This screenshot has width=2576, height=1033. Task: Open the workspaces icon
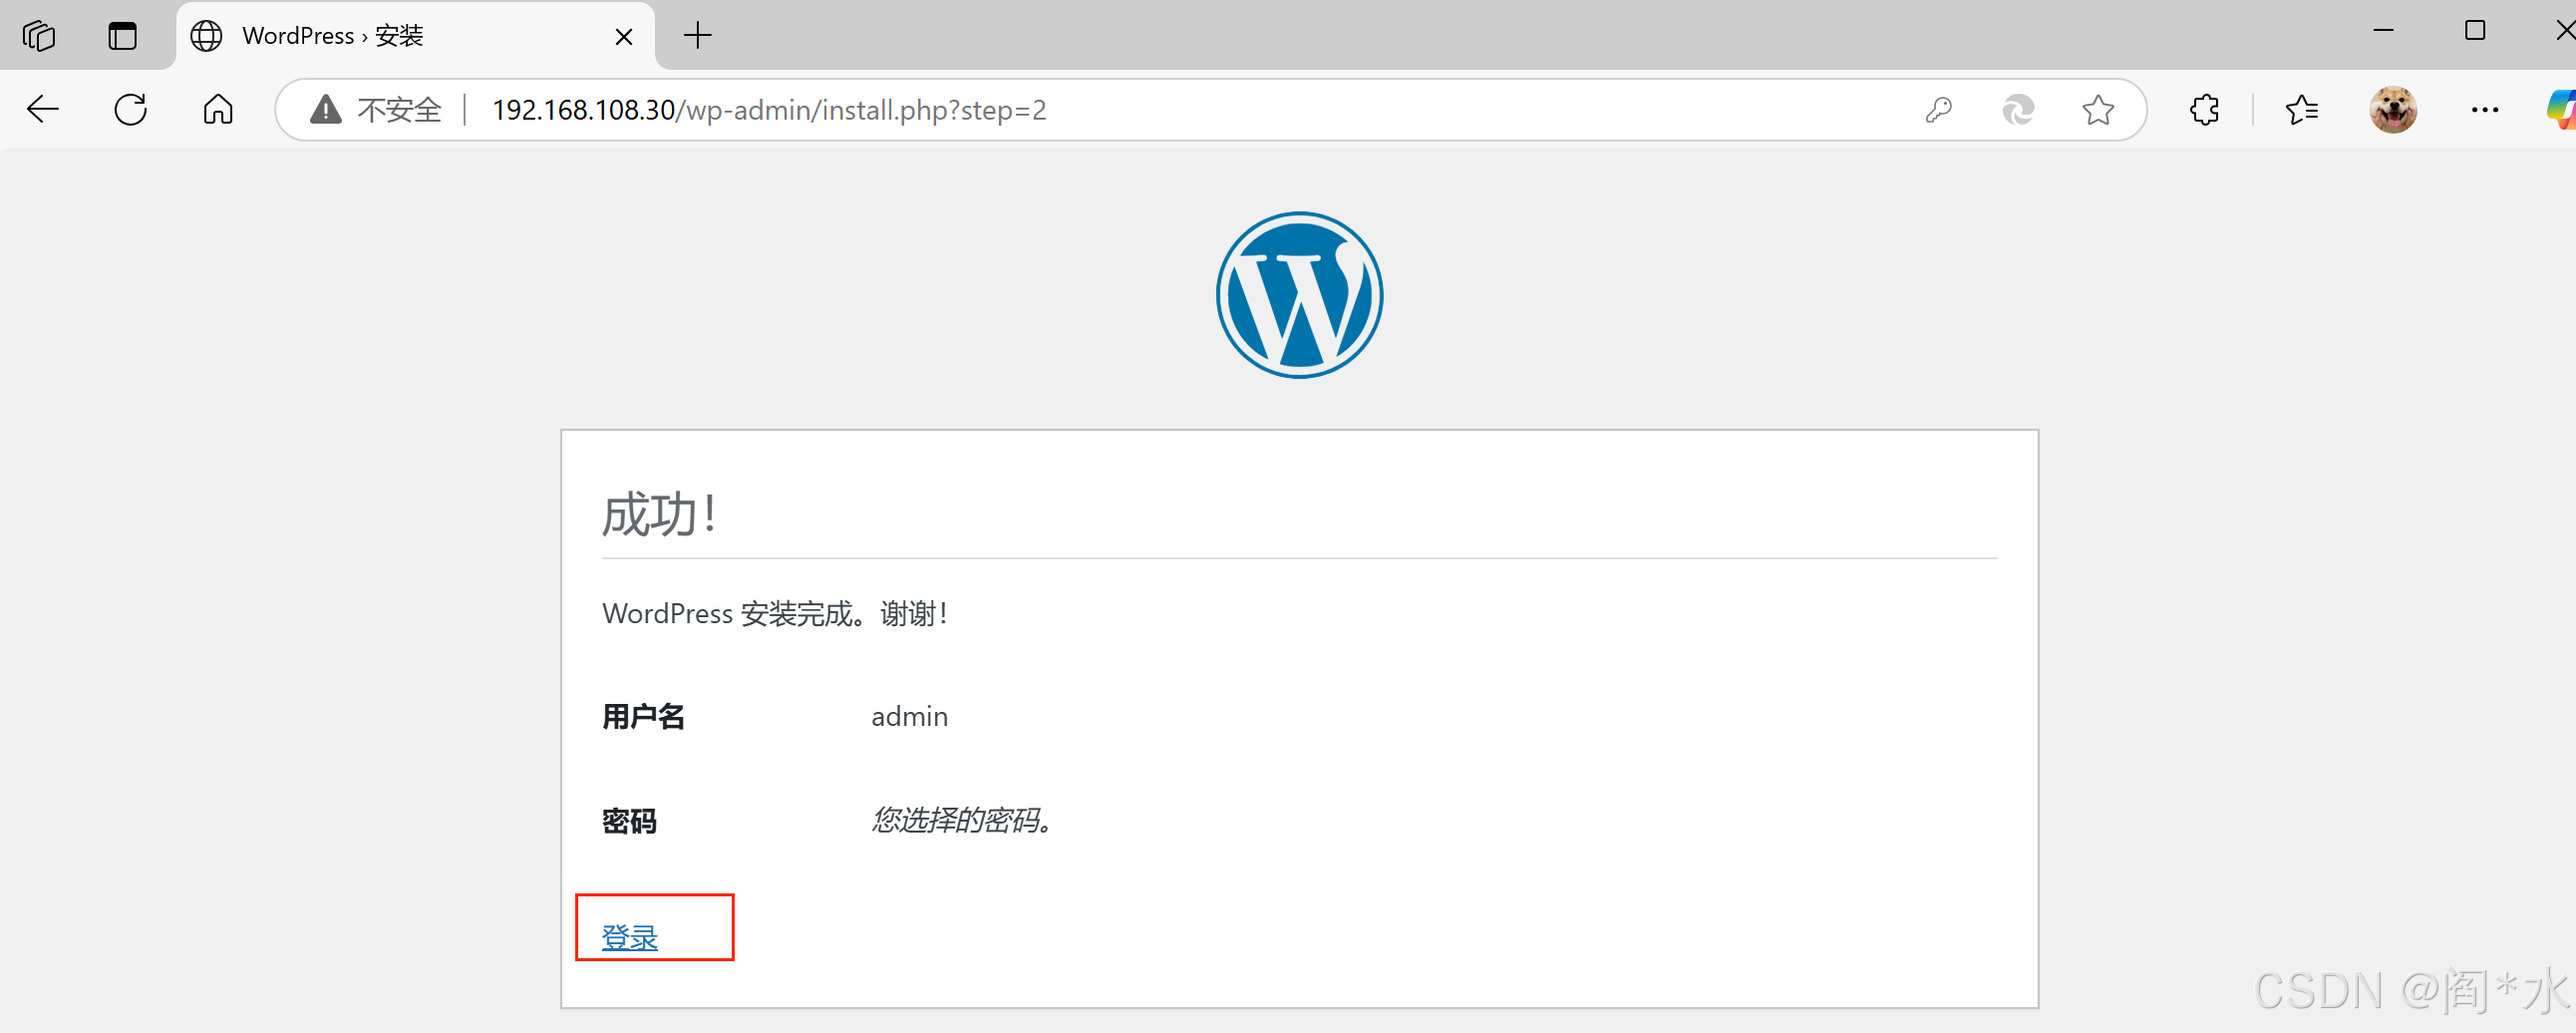coord(39,36)
